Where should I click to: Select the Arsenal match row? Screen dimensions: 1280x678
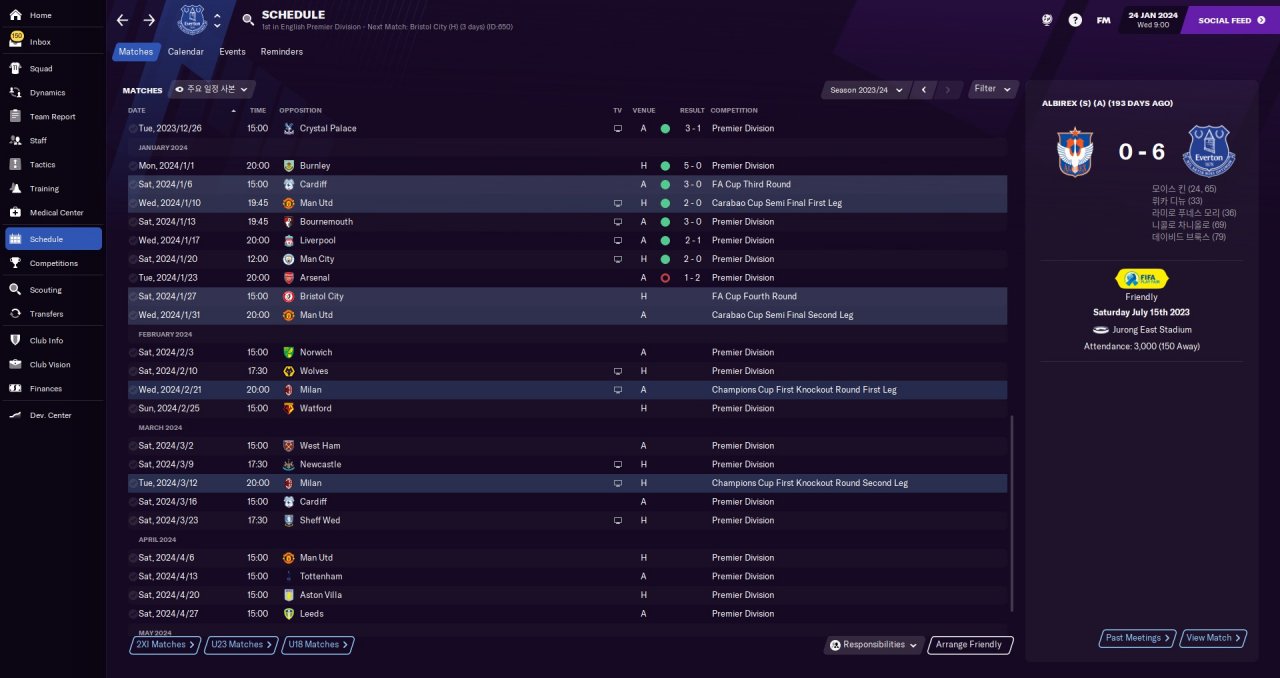[x=567, y=278]
